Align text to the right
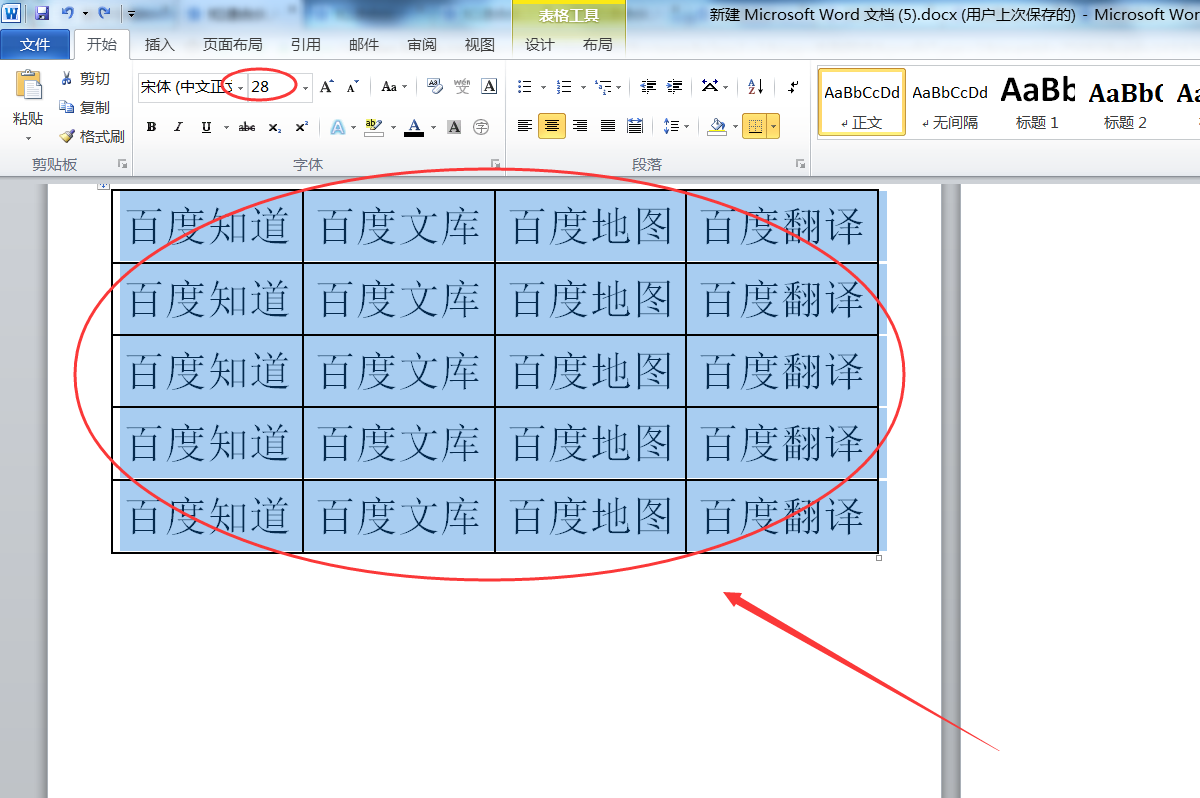 580,126
